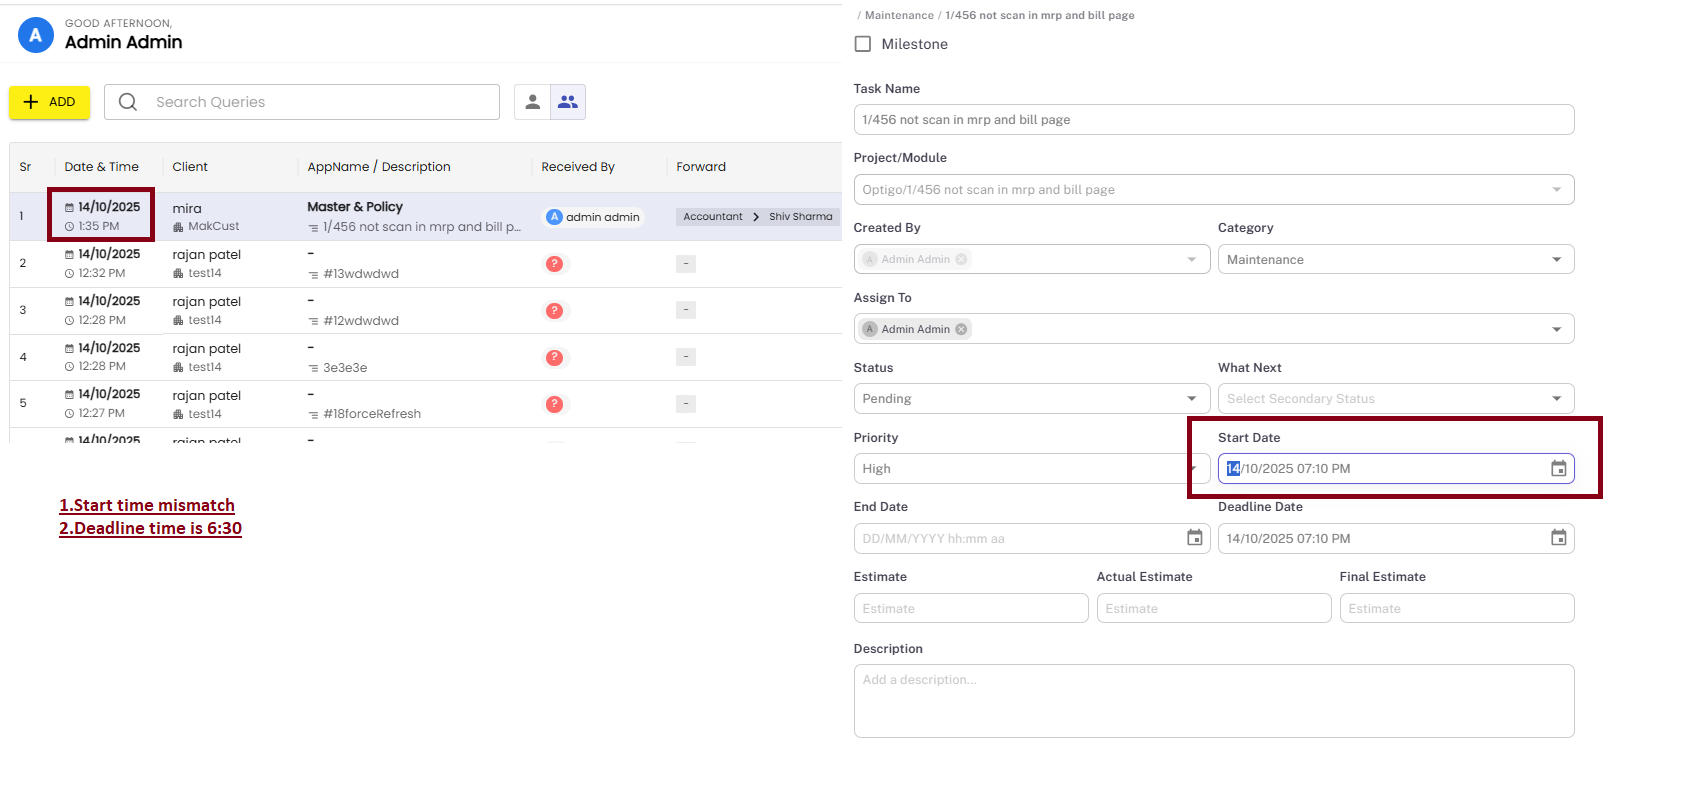Expand the Status dropdown showing Pending

coord(1031,399)
